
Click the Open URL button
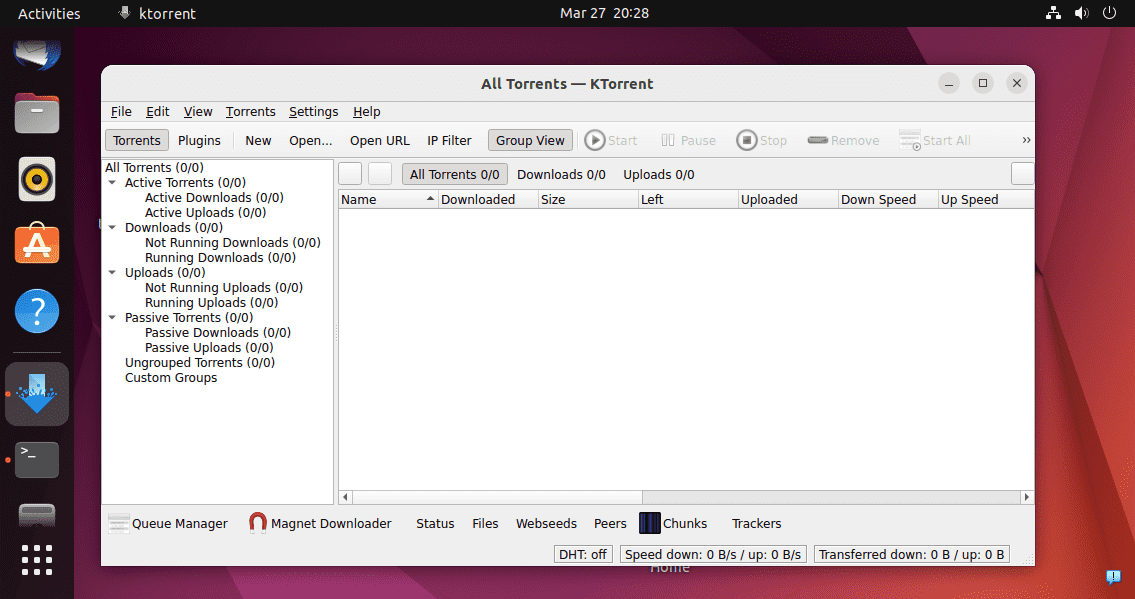coord(379,140)
